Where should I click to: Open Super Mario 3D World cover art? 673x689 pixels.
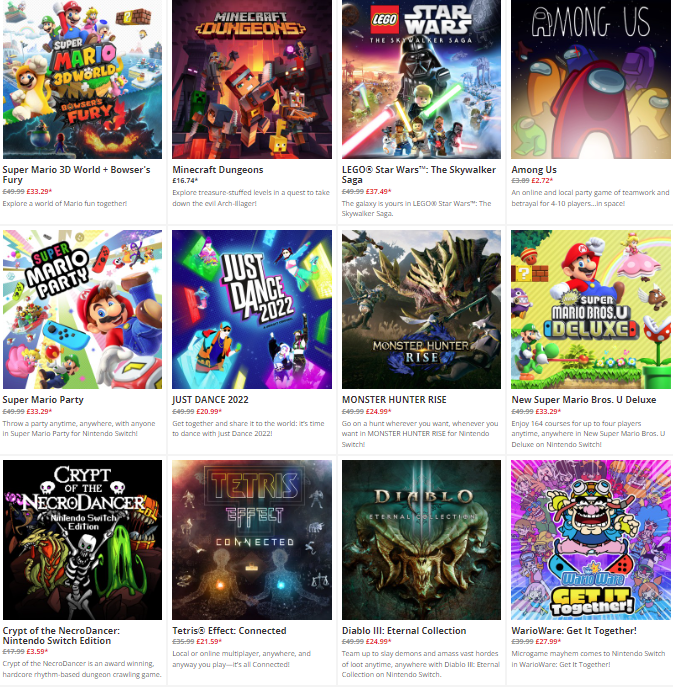[x=82, y=79]
